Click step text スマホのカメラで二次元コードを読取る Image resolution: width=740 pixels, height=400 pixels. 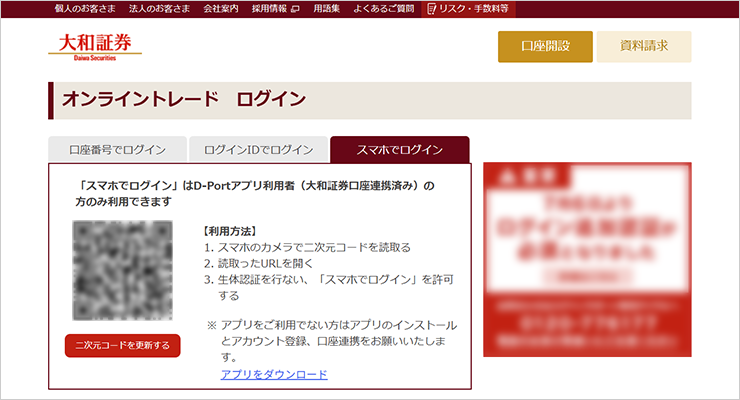coord(314,248)
